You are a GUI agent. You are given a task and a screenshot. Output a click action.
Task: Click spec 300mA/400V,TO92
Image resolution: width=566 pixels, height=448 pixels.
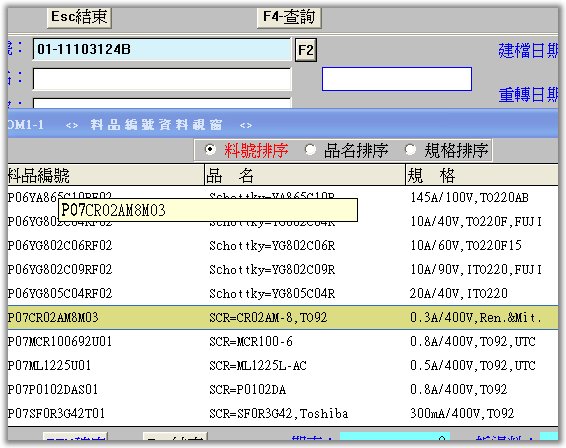(462, 414)
